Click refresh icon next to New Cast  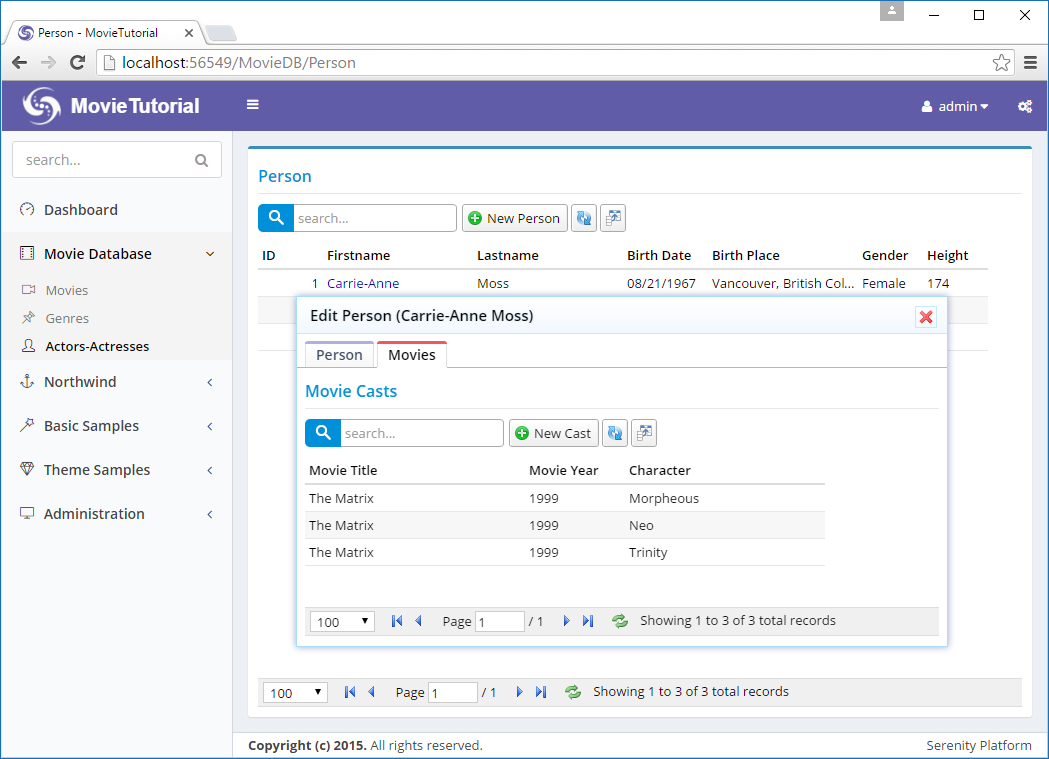615,433
